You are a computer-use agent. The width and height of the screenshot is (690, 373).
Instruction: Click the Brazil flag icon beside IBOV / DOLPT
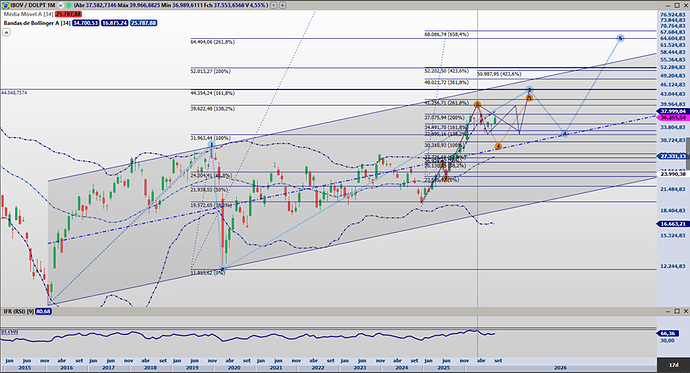[x=6, y=5]
